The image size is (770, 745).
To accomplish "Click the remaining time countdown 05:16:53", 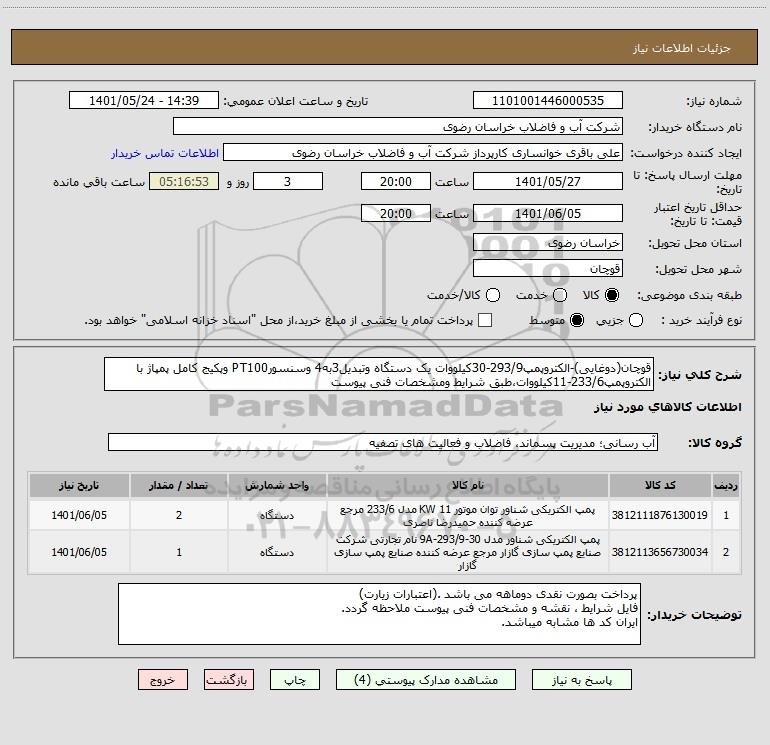I will (x=184, y=181).
